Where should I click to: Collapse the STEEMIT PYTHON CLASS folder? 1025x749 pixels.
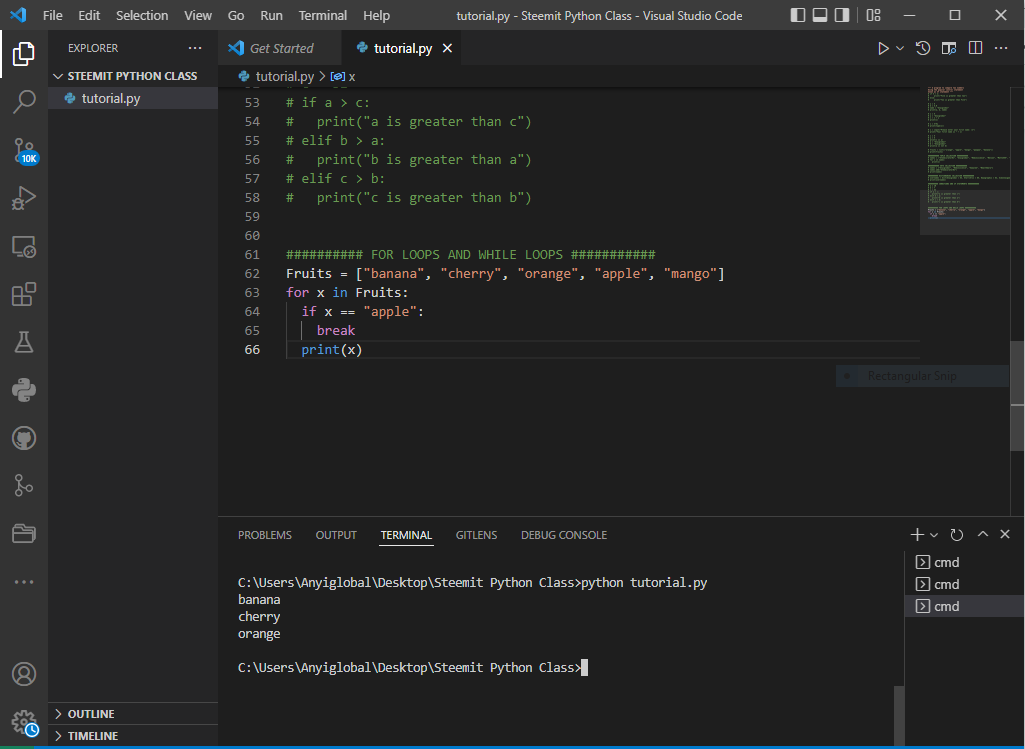coord(132,76)
